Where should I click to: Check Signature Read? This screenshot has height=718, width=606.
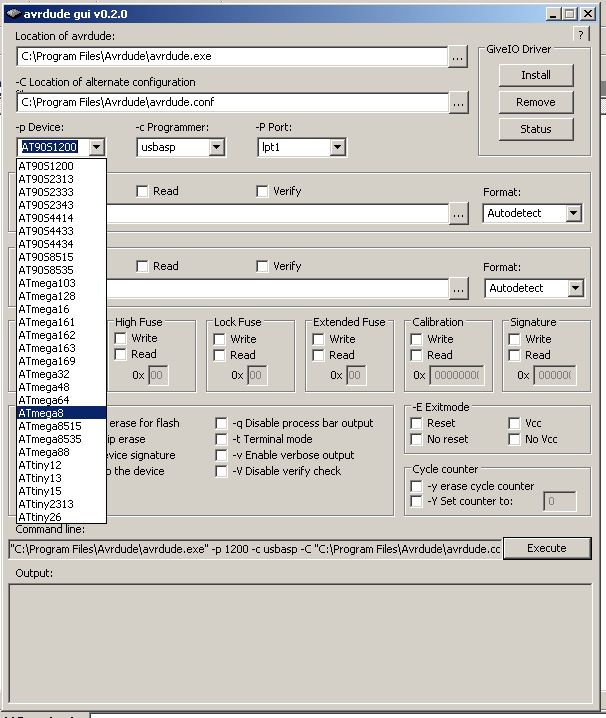514,355
